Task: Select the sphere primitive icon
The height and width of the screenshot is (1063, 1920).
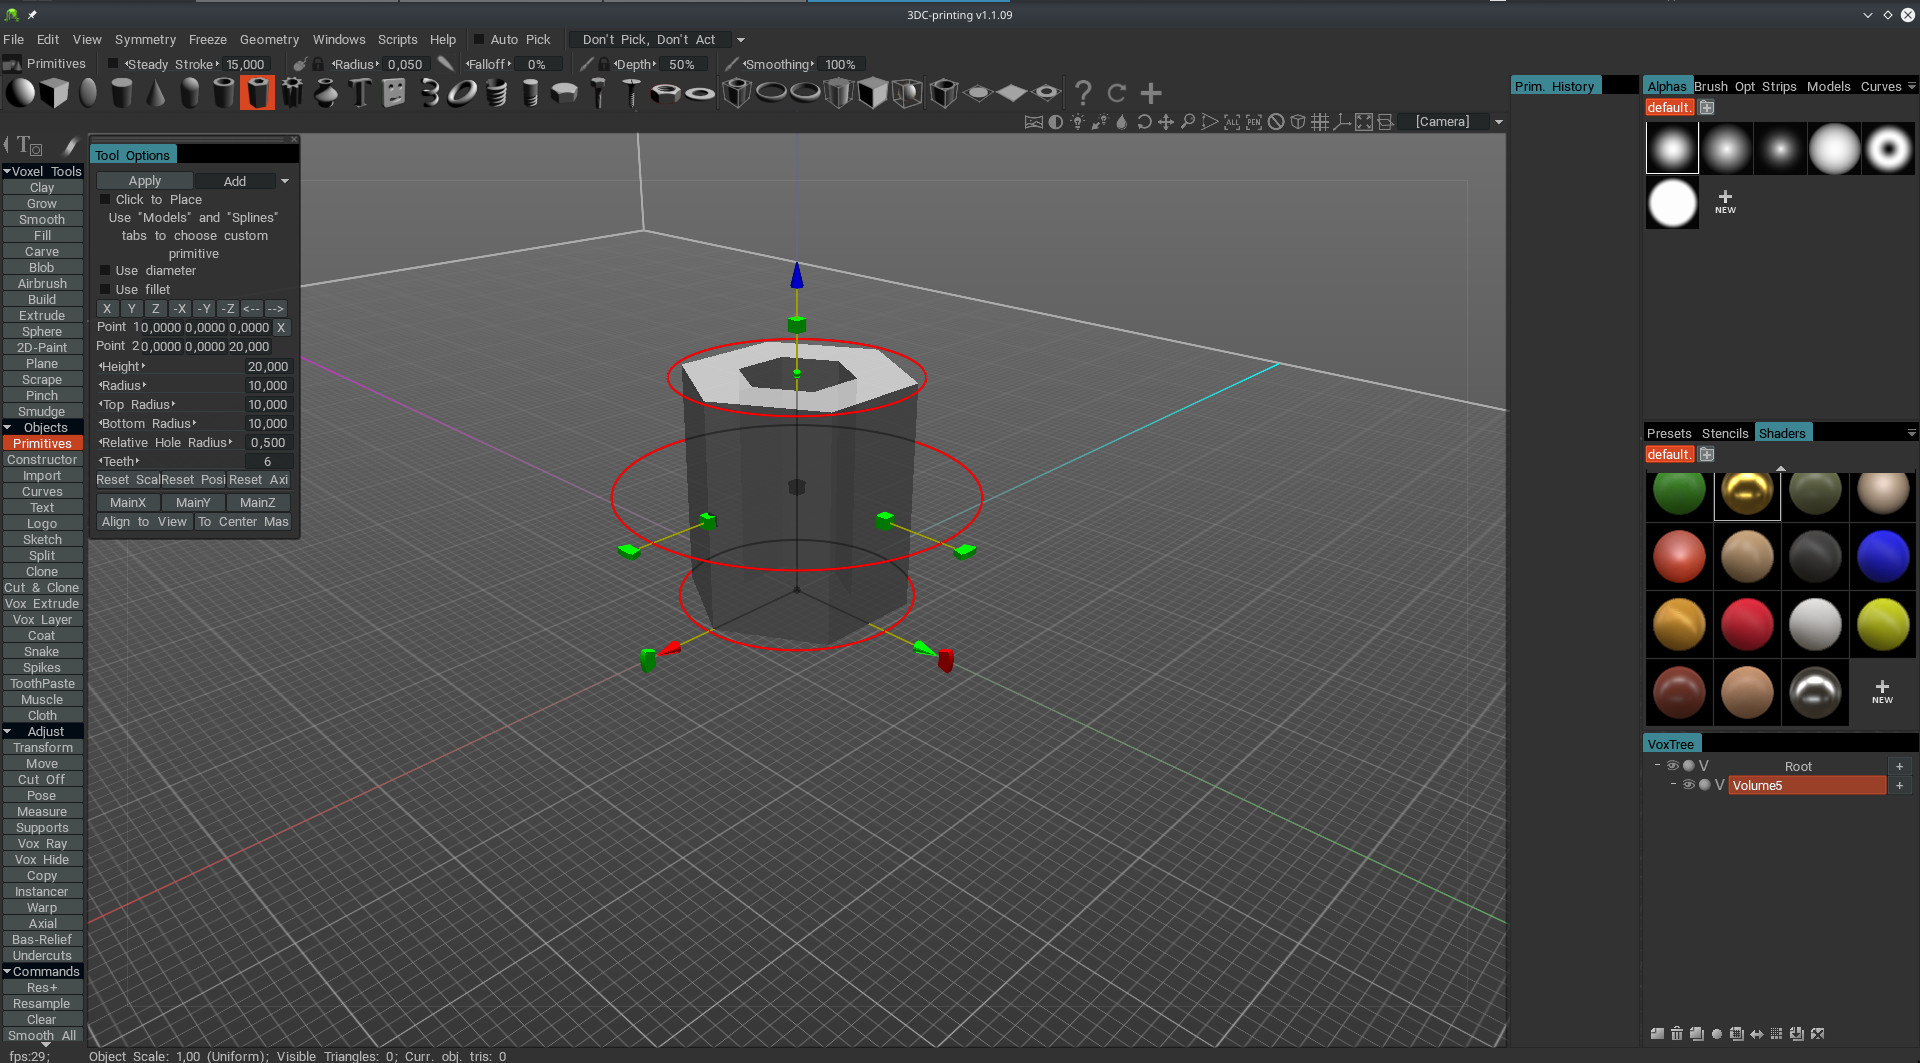Action: click(20, 93)
